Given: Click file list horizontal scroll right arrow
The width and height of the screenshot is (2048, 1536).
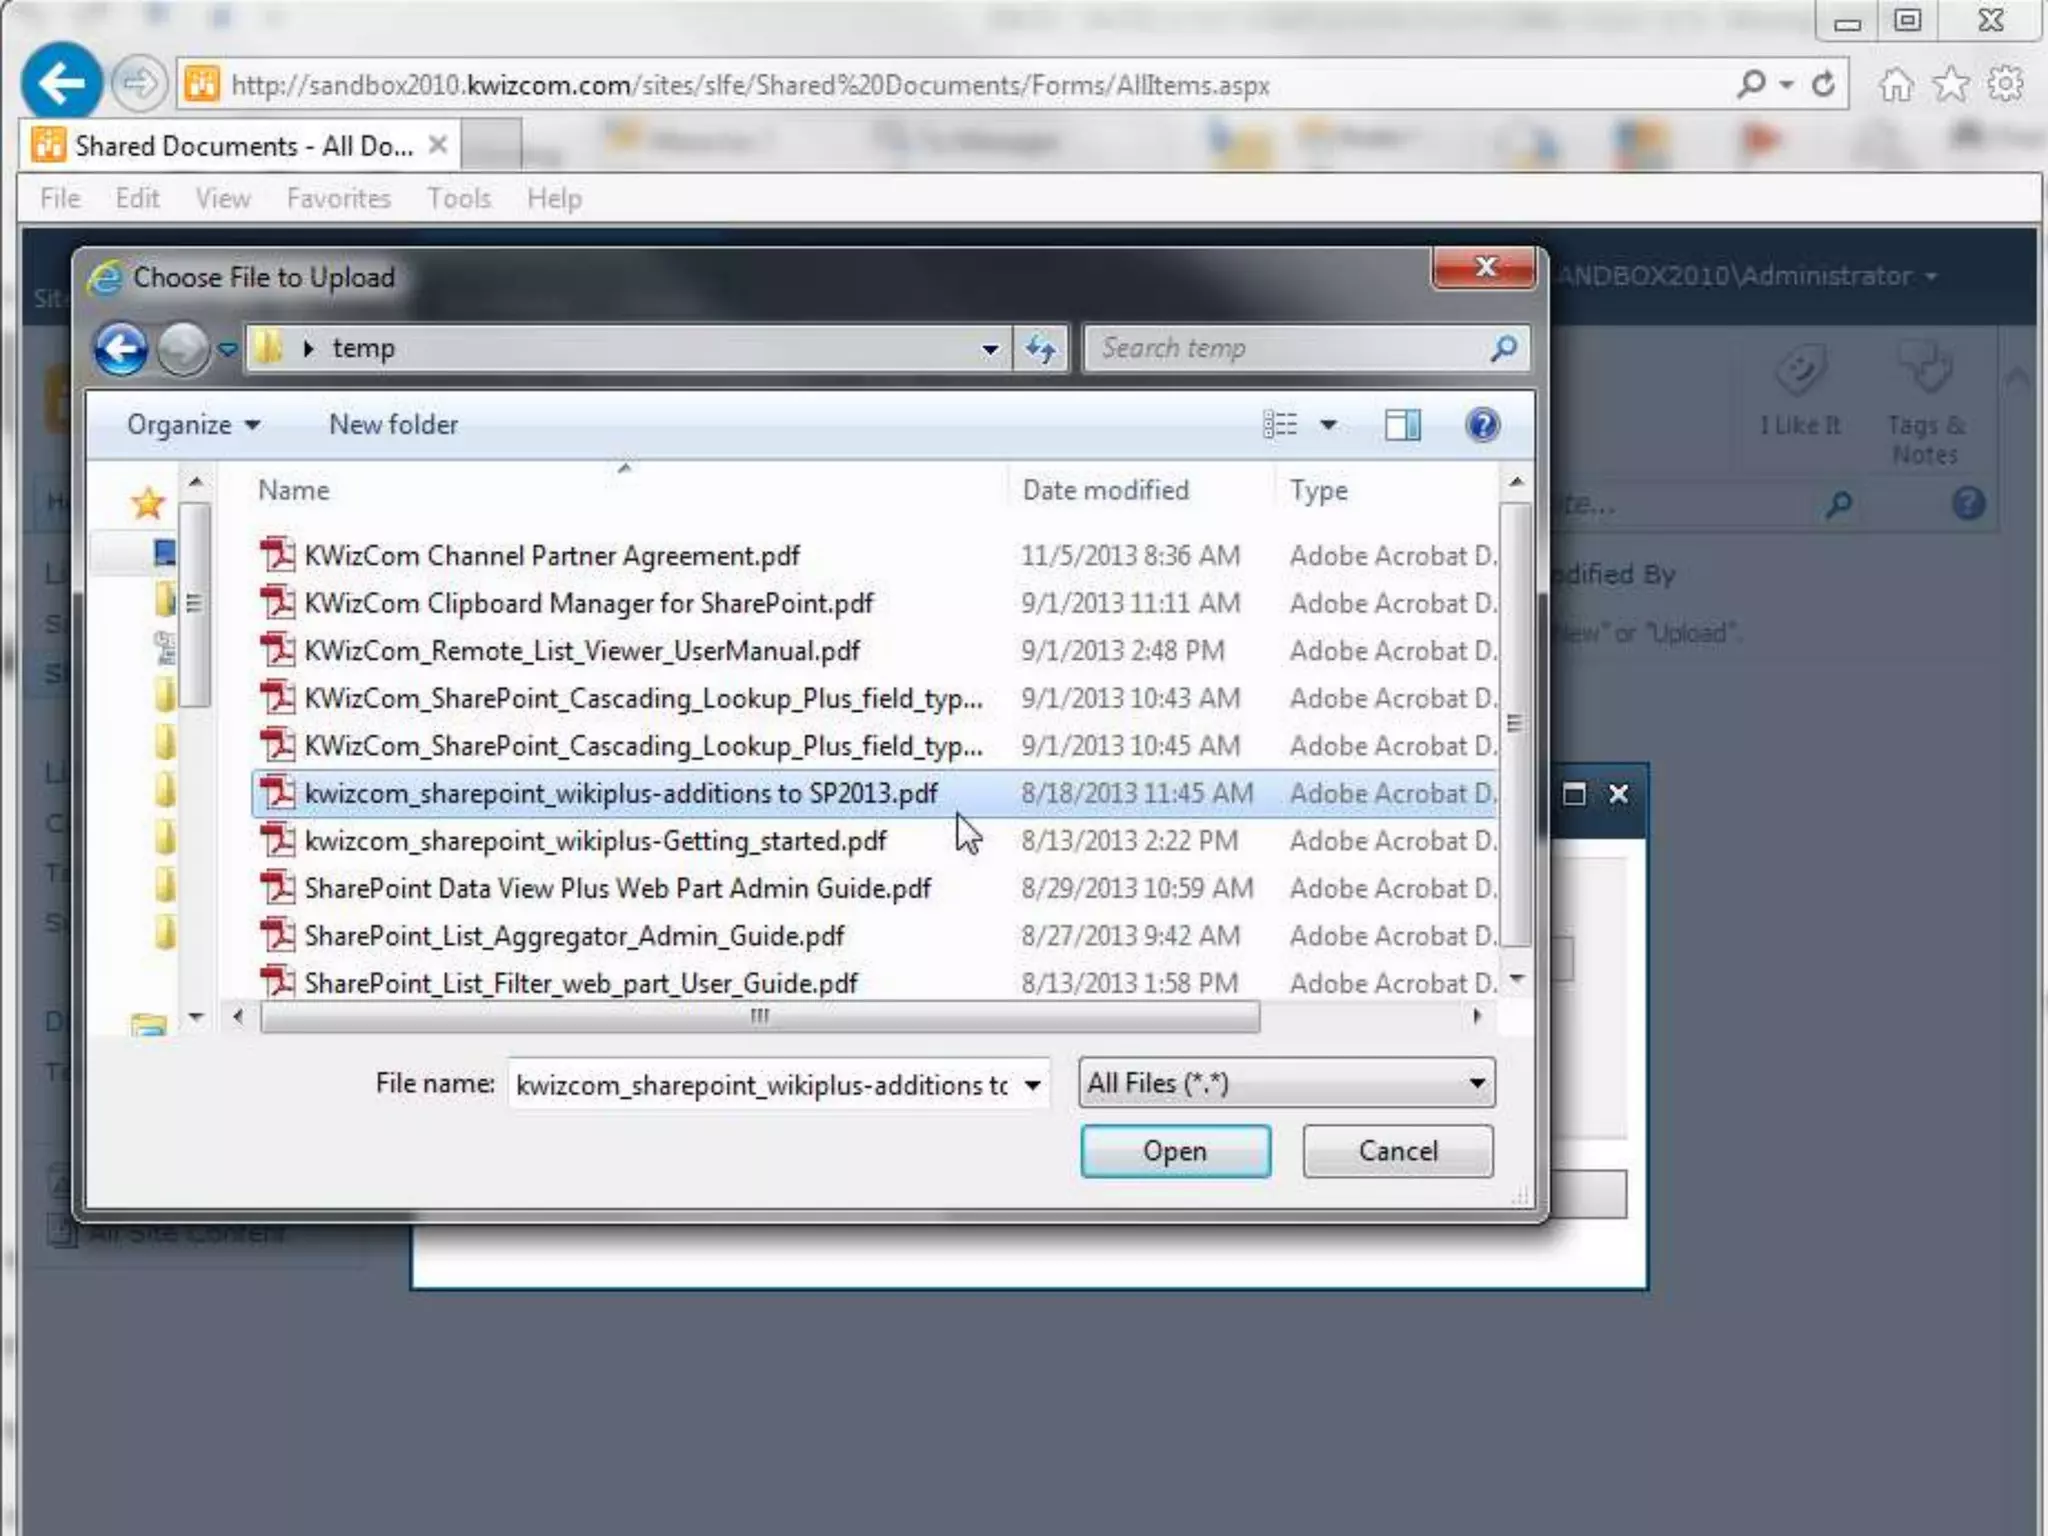Looking at the screenshot, I should 1477,1017.
